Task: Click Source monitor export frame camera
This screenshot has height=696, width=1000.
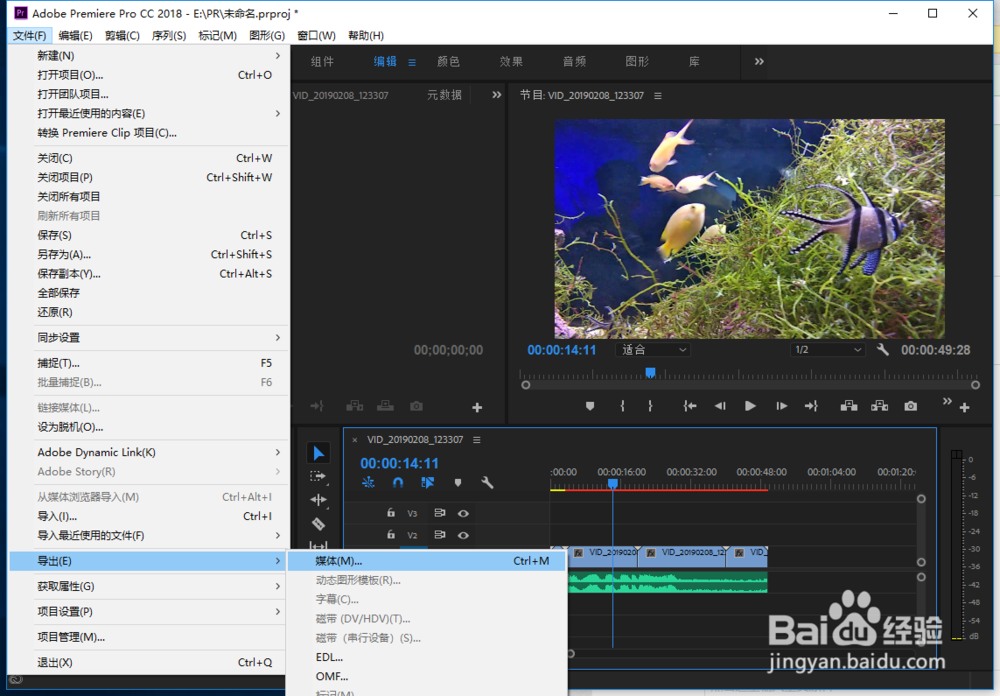Action: 416,406
